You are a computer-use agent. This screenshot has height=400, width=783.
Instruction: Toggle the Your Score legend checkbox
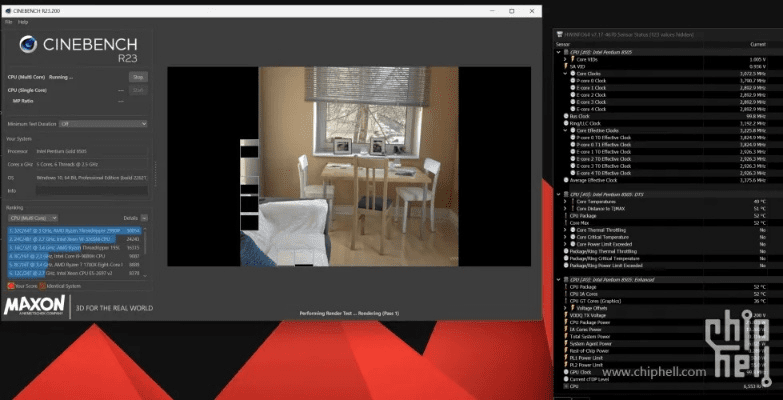[x=8, y=286]
